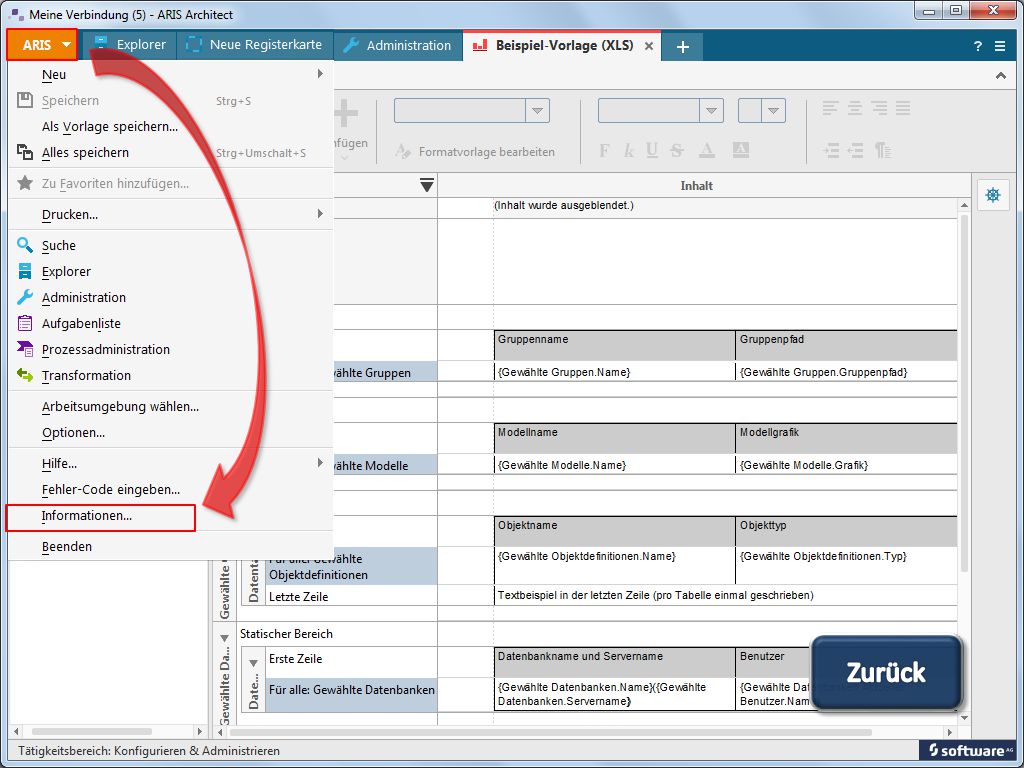Open the help question mark icon

(978, 46)
